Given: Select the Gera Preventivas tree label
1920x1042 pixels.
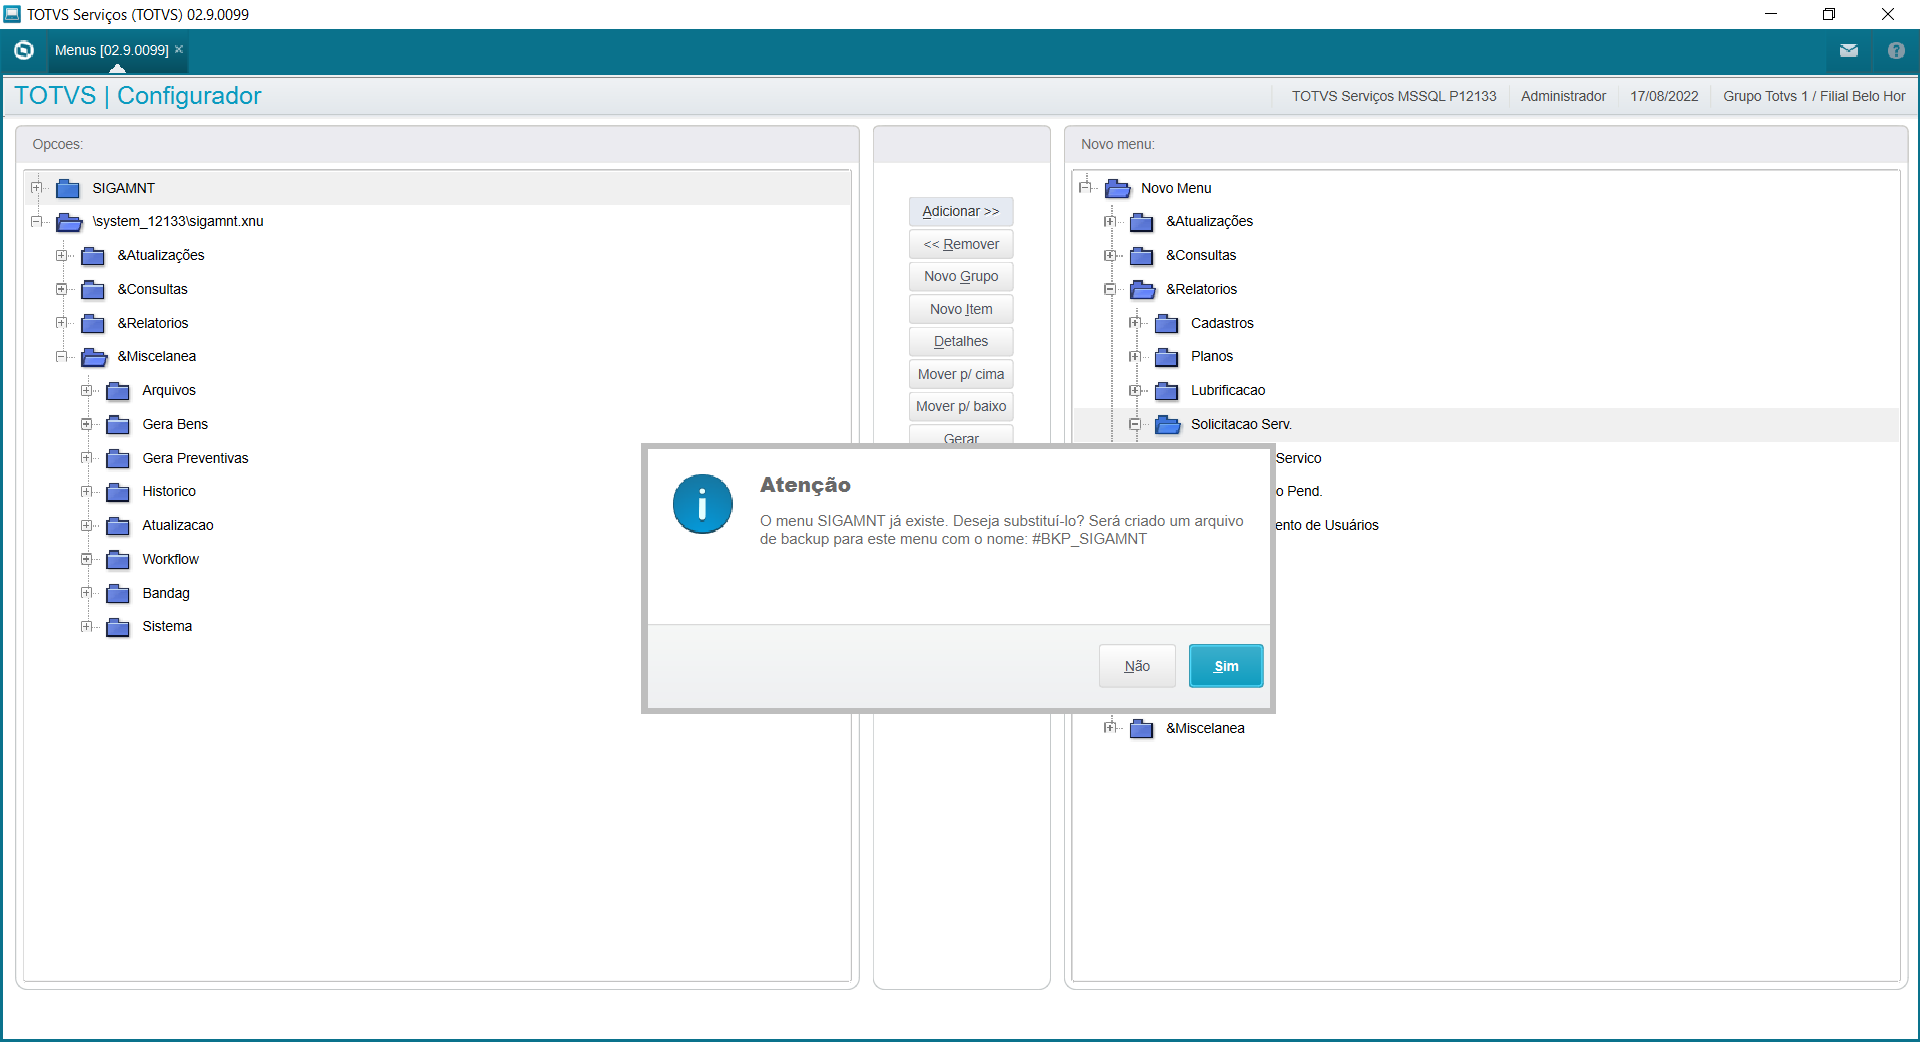Looking at the screenshot, I should [x=195, y=458].
